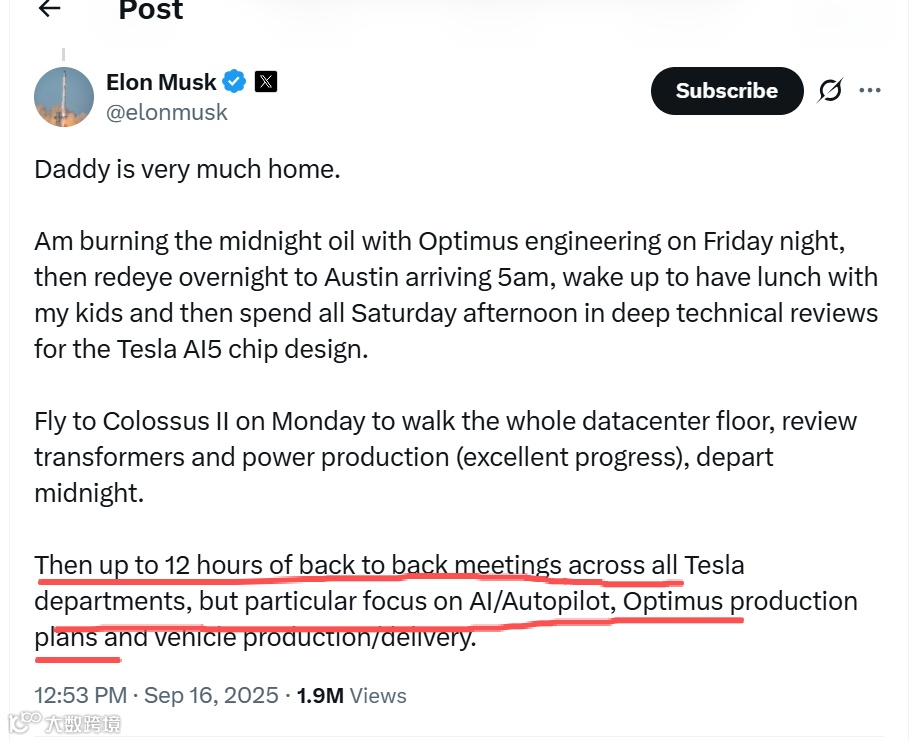Click the Sep 16, 2025 date
The width and height of the screenshot is (921, 741).
pyautogui.click(x=211, y=696)
